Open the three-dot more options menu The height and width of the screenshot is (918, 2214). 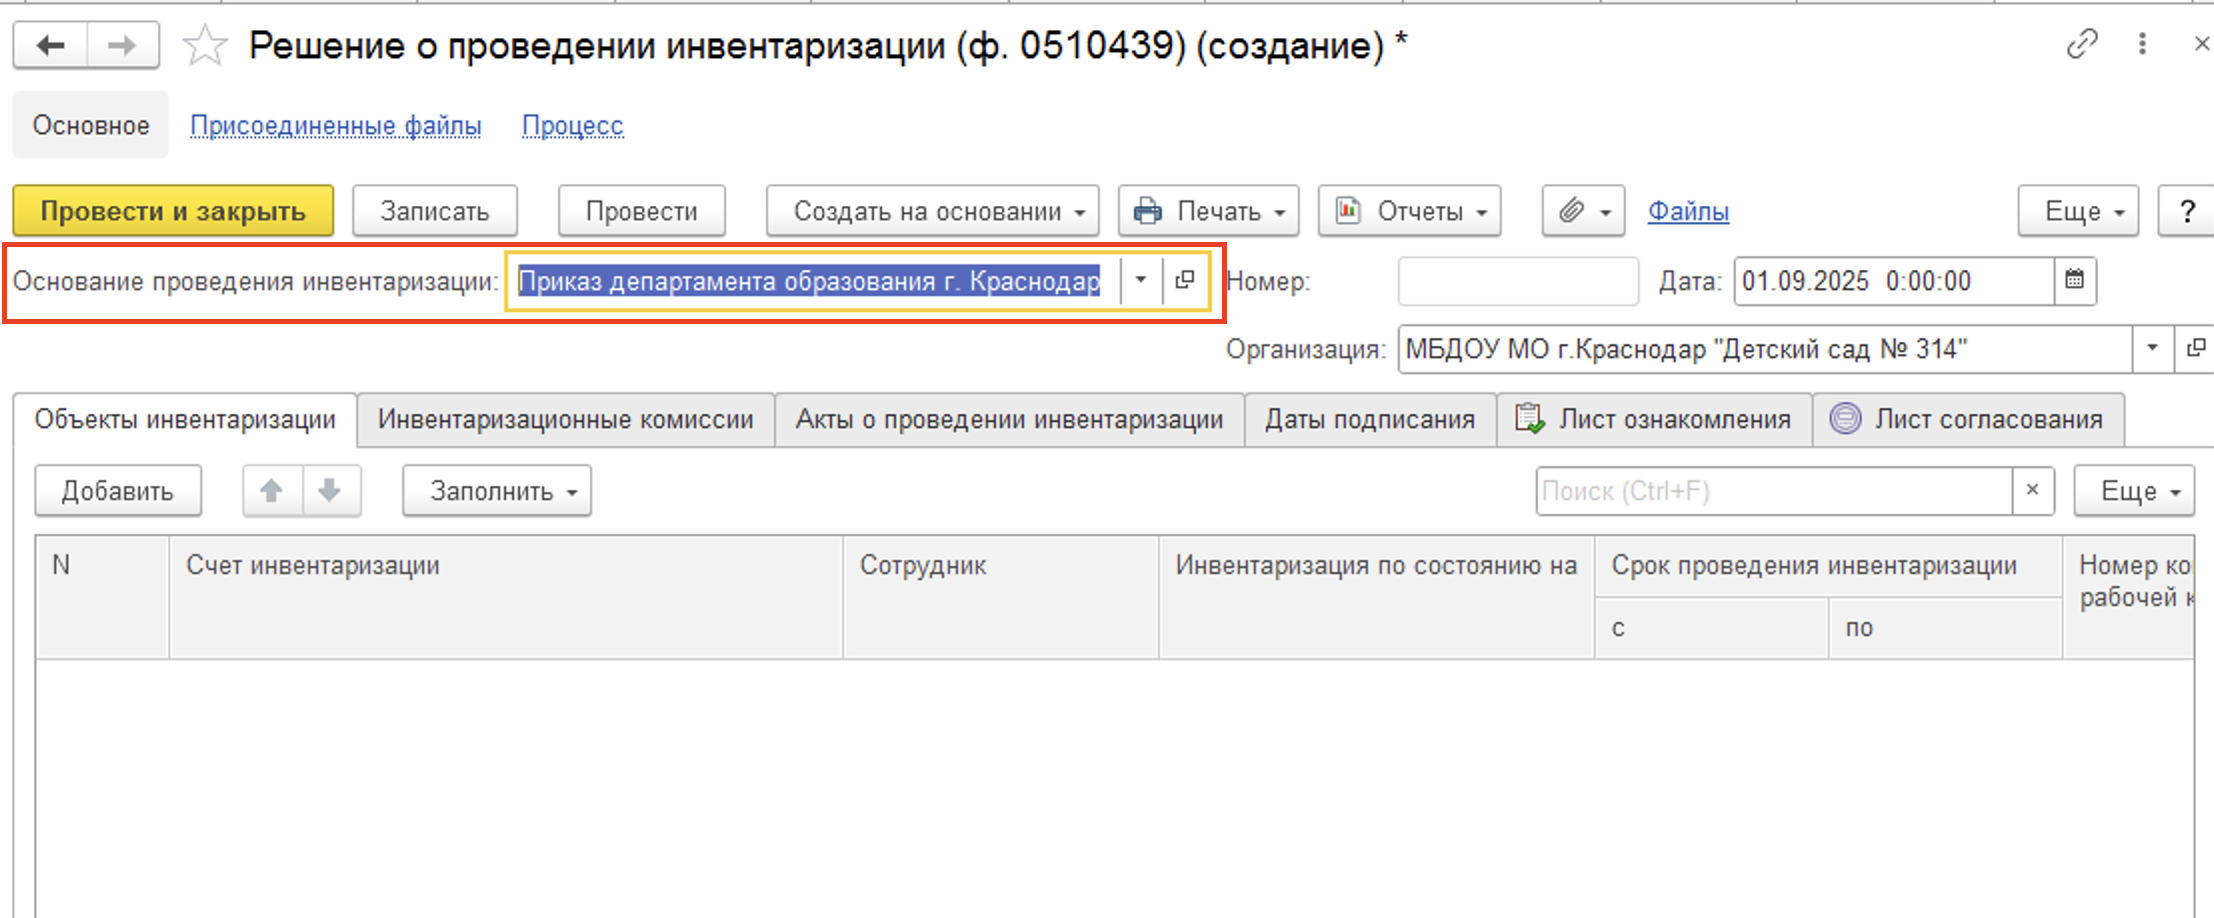coord(2142,44)
